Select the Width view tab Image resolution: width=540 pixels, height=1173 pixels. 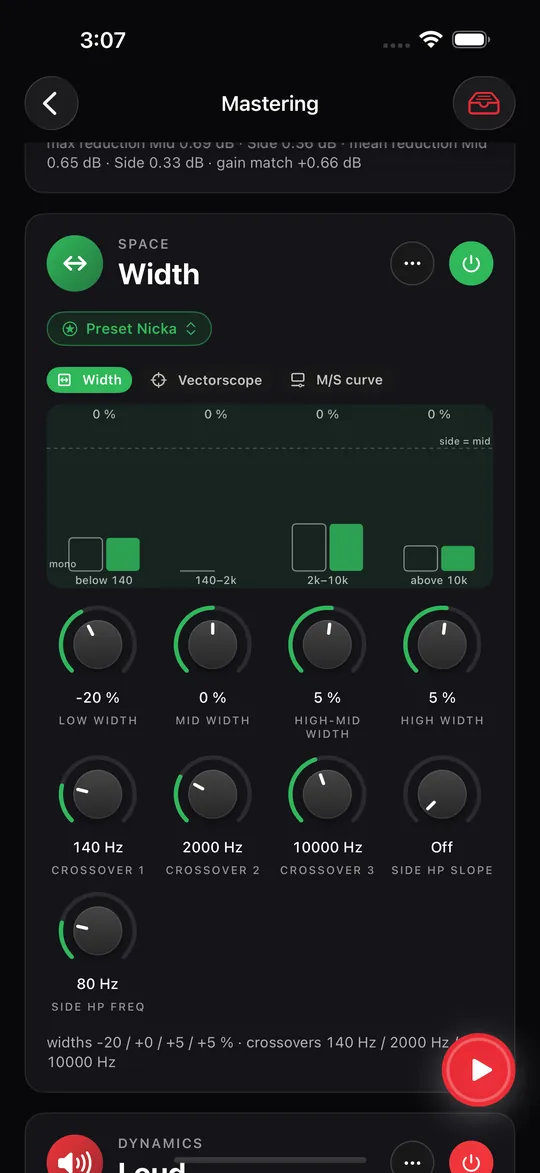coord(90,380)
